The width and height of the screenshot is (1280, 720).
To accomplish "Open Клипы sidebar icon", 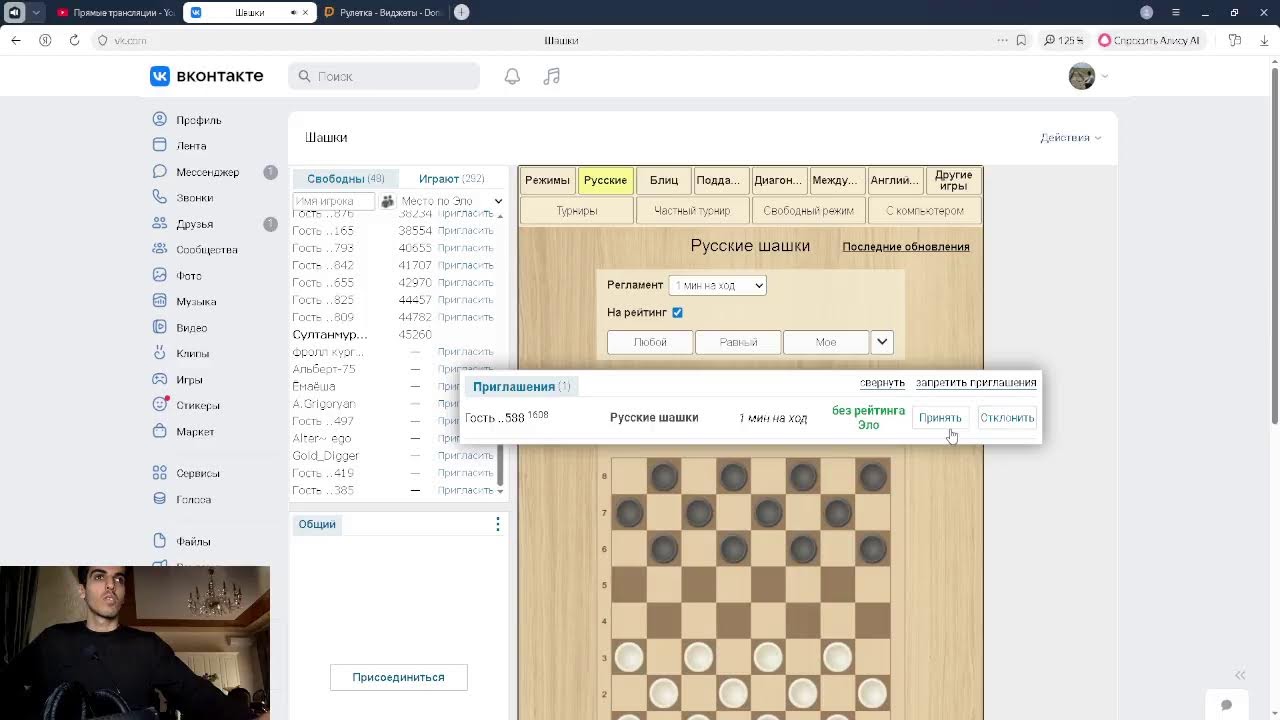I will (159, 353).
